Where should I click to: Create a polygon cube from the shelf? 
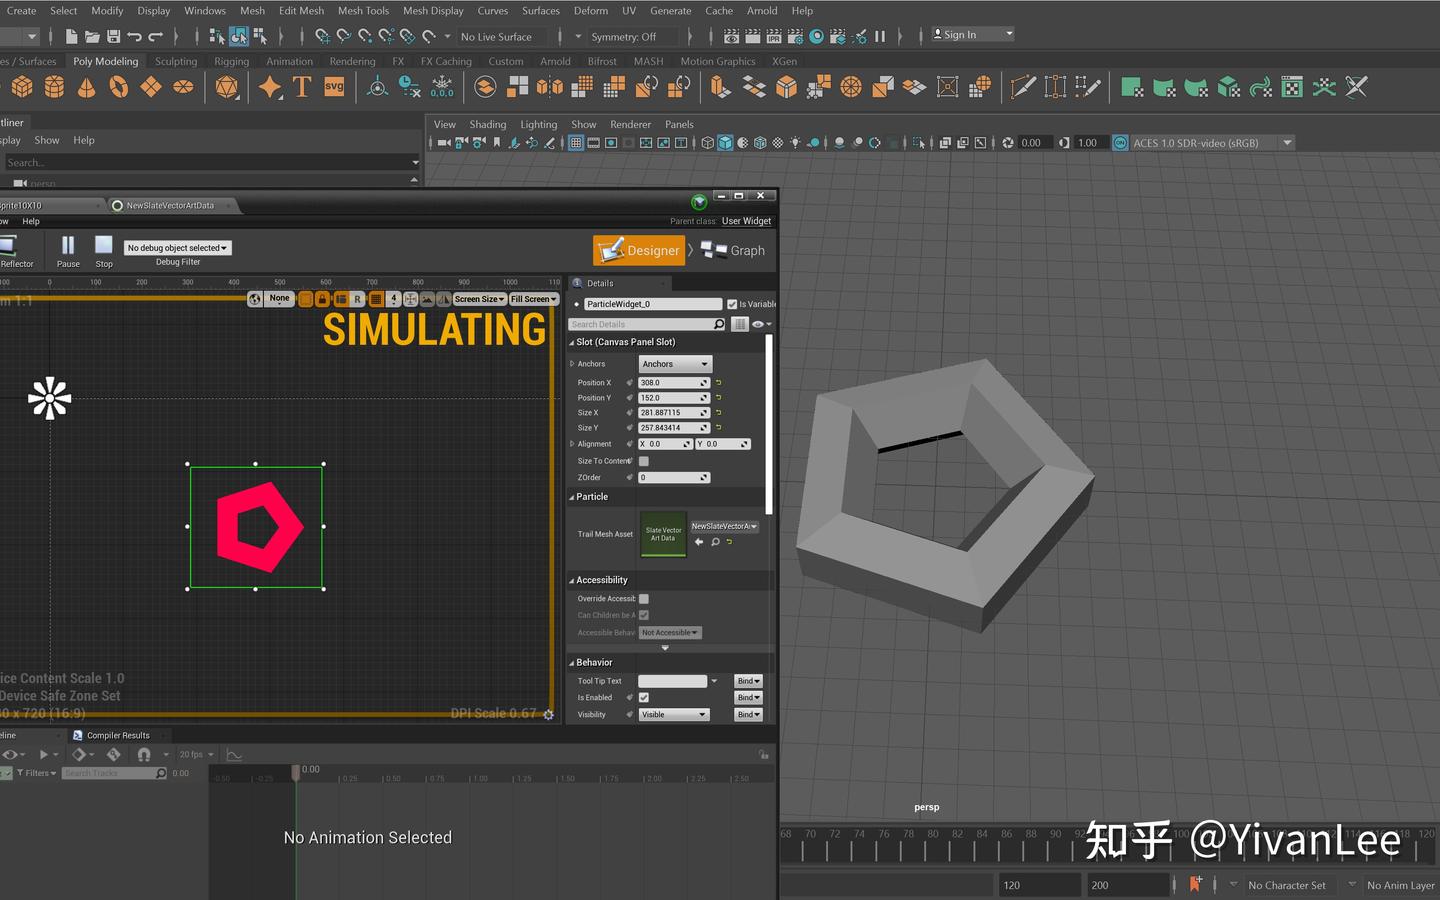pos(22,88)
